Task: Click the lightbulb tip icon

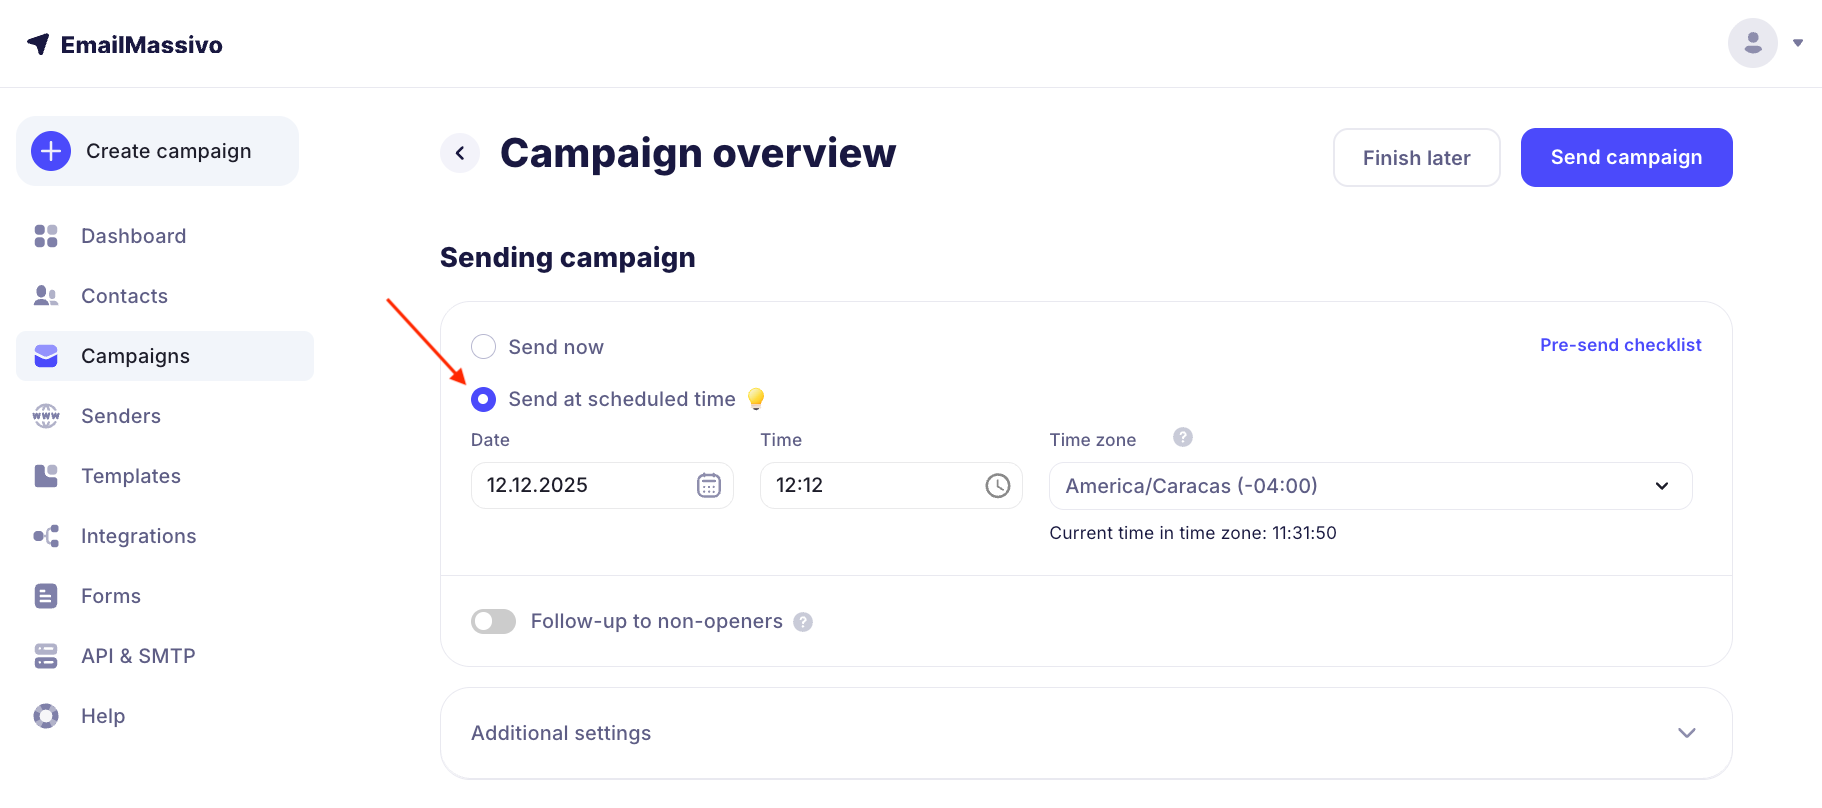Action: tap(756, 399)
